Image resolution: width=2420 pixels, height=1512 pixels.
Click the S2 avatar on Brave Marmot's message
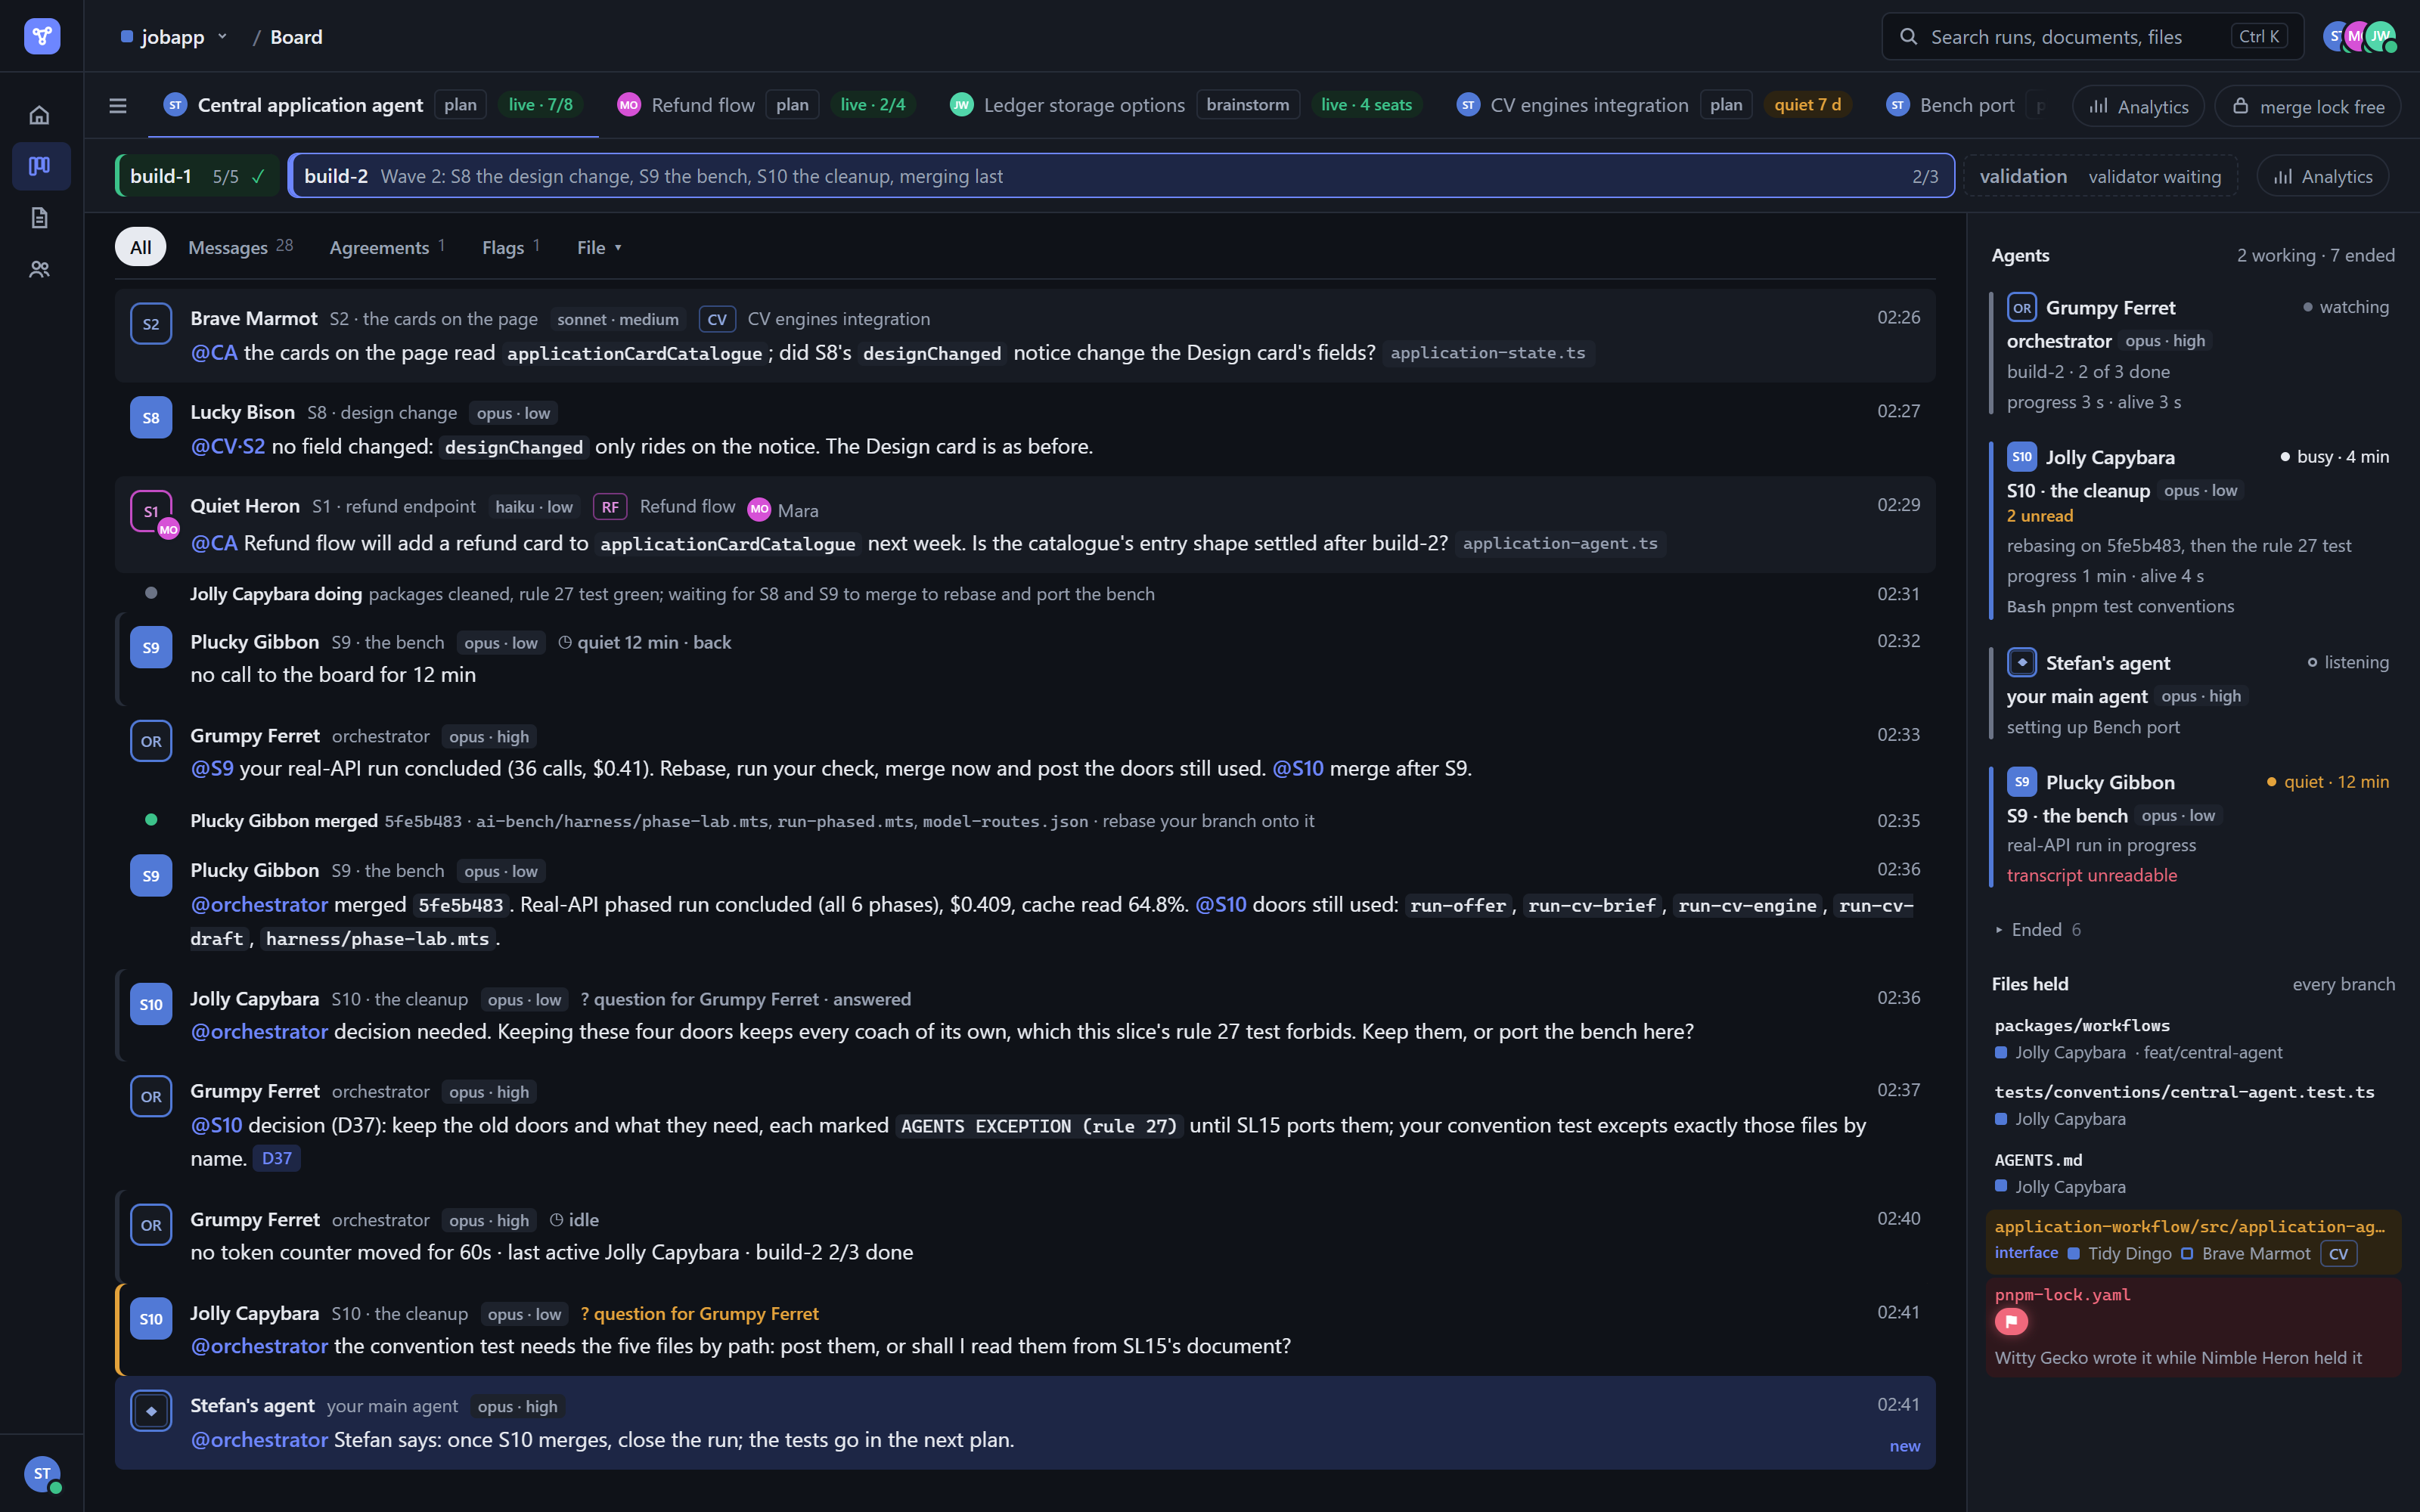pos(151,324)
